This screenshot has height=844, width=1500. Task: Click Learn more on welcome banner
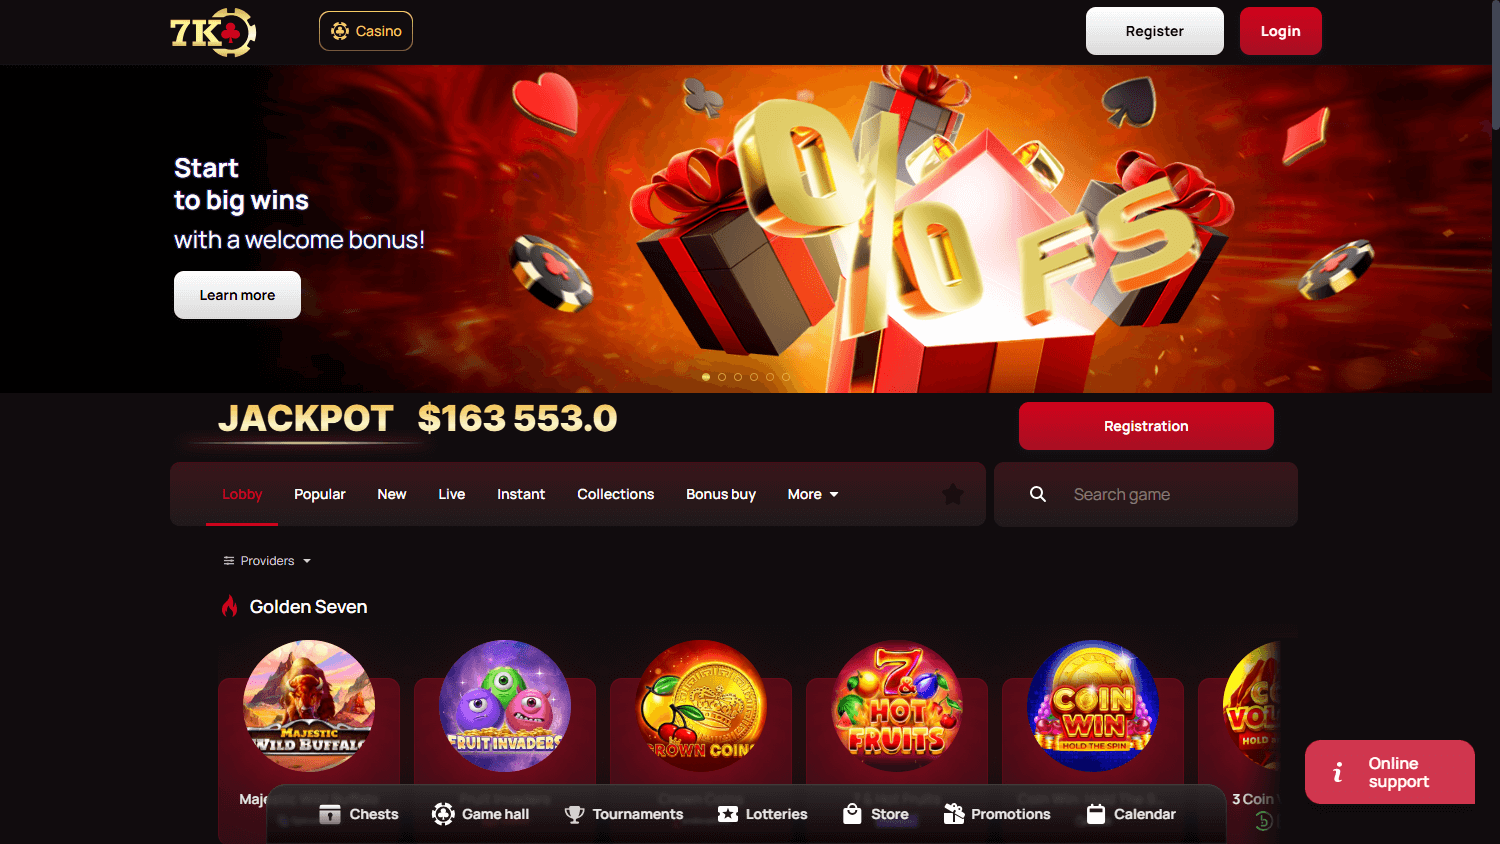[x=237, y=295]
